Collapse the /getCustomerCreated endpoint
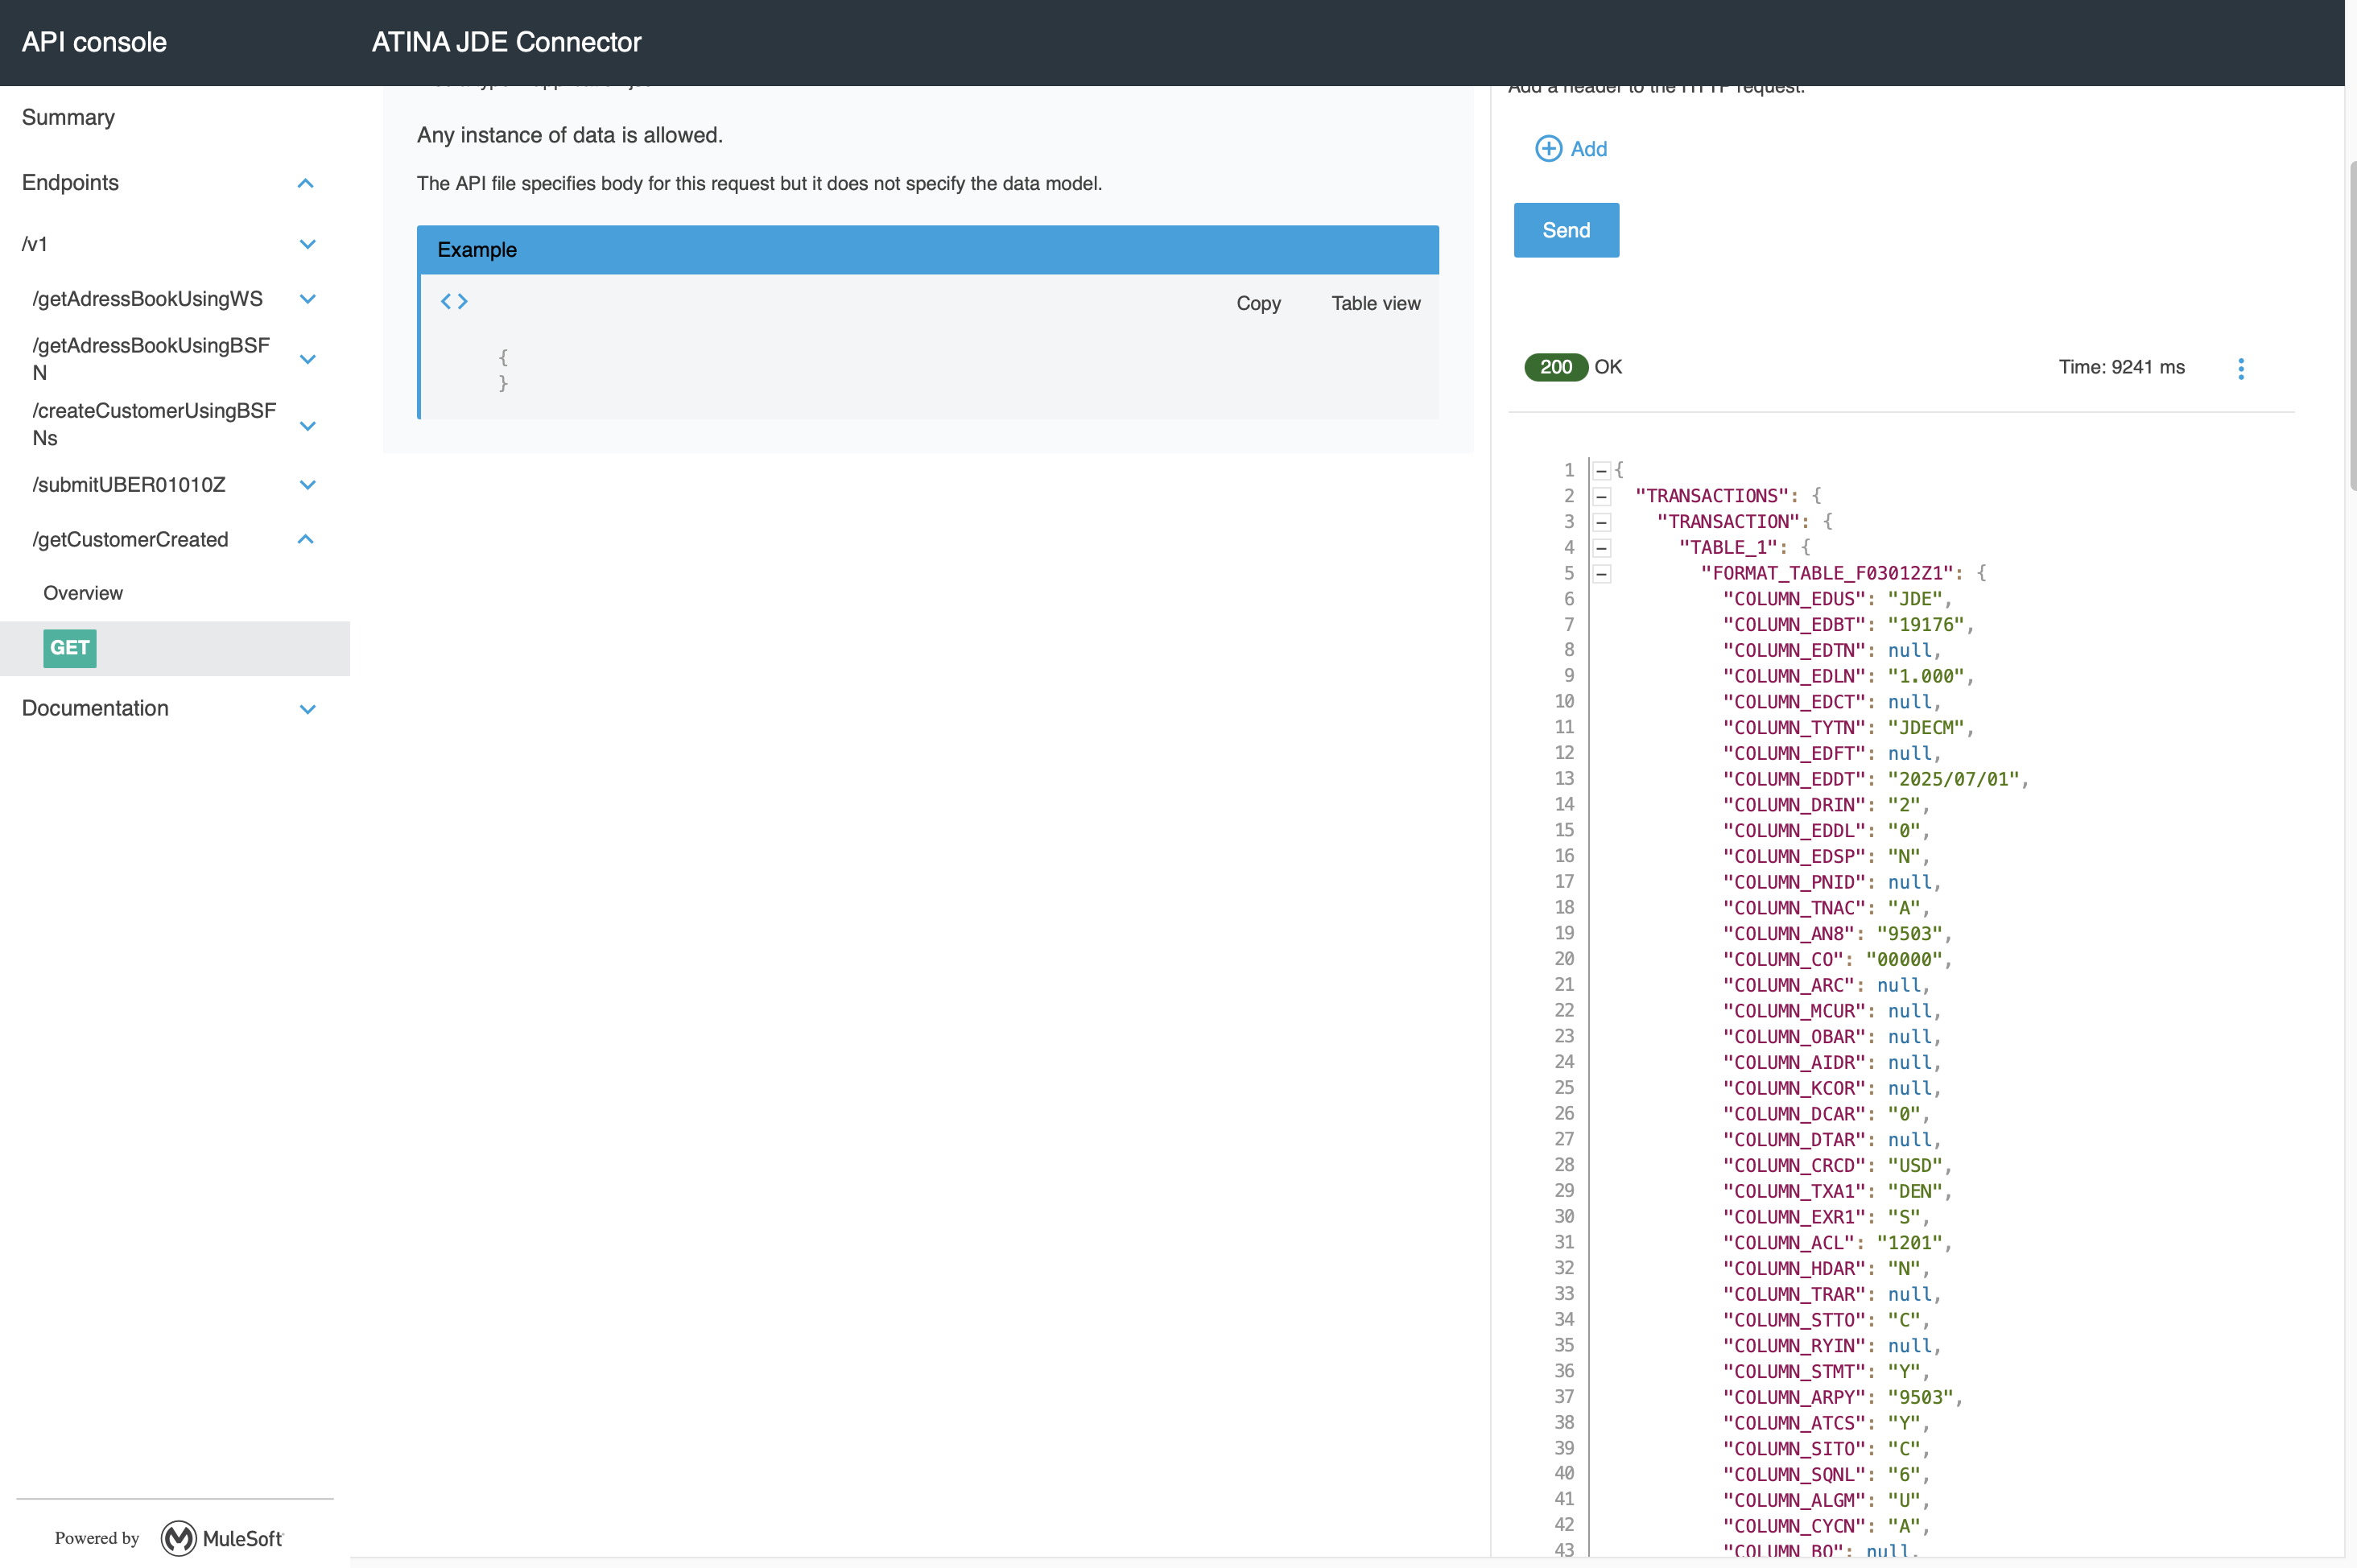Viewport: 2357px width, 1568px height. pyautogui.click(x=306, y=540)
